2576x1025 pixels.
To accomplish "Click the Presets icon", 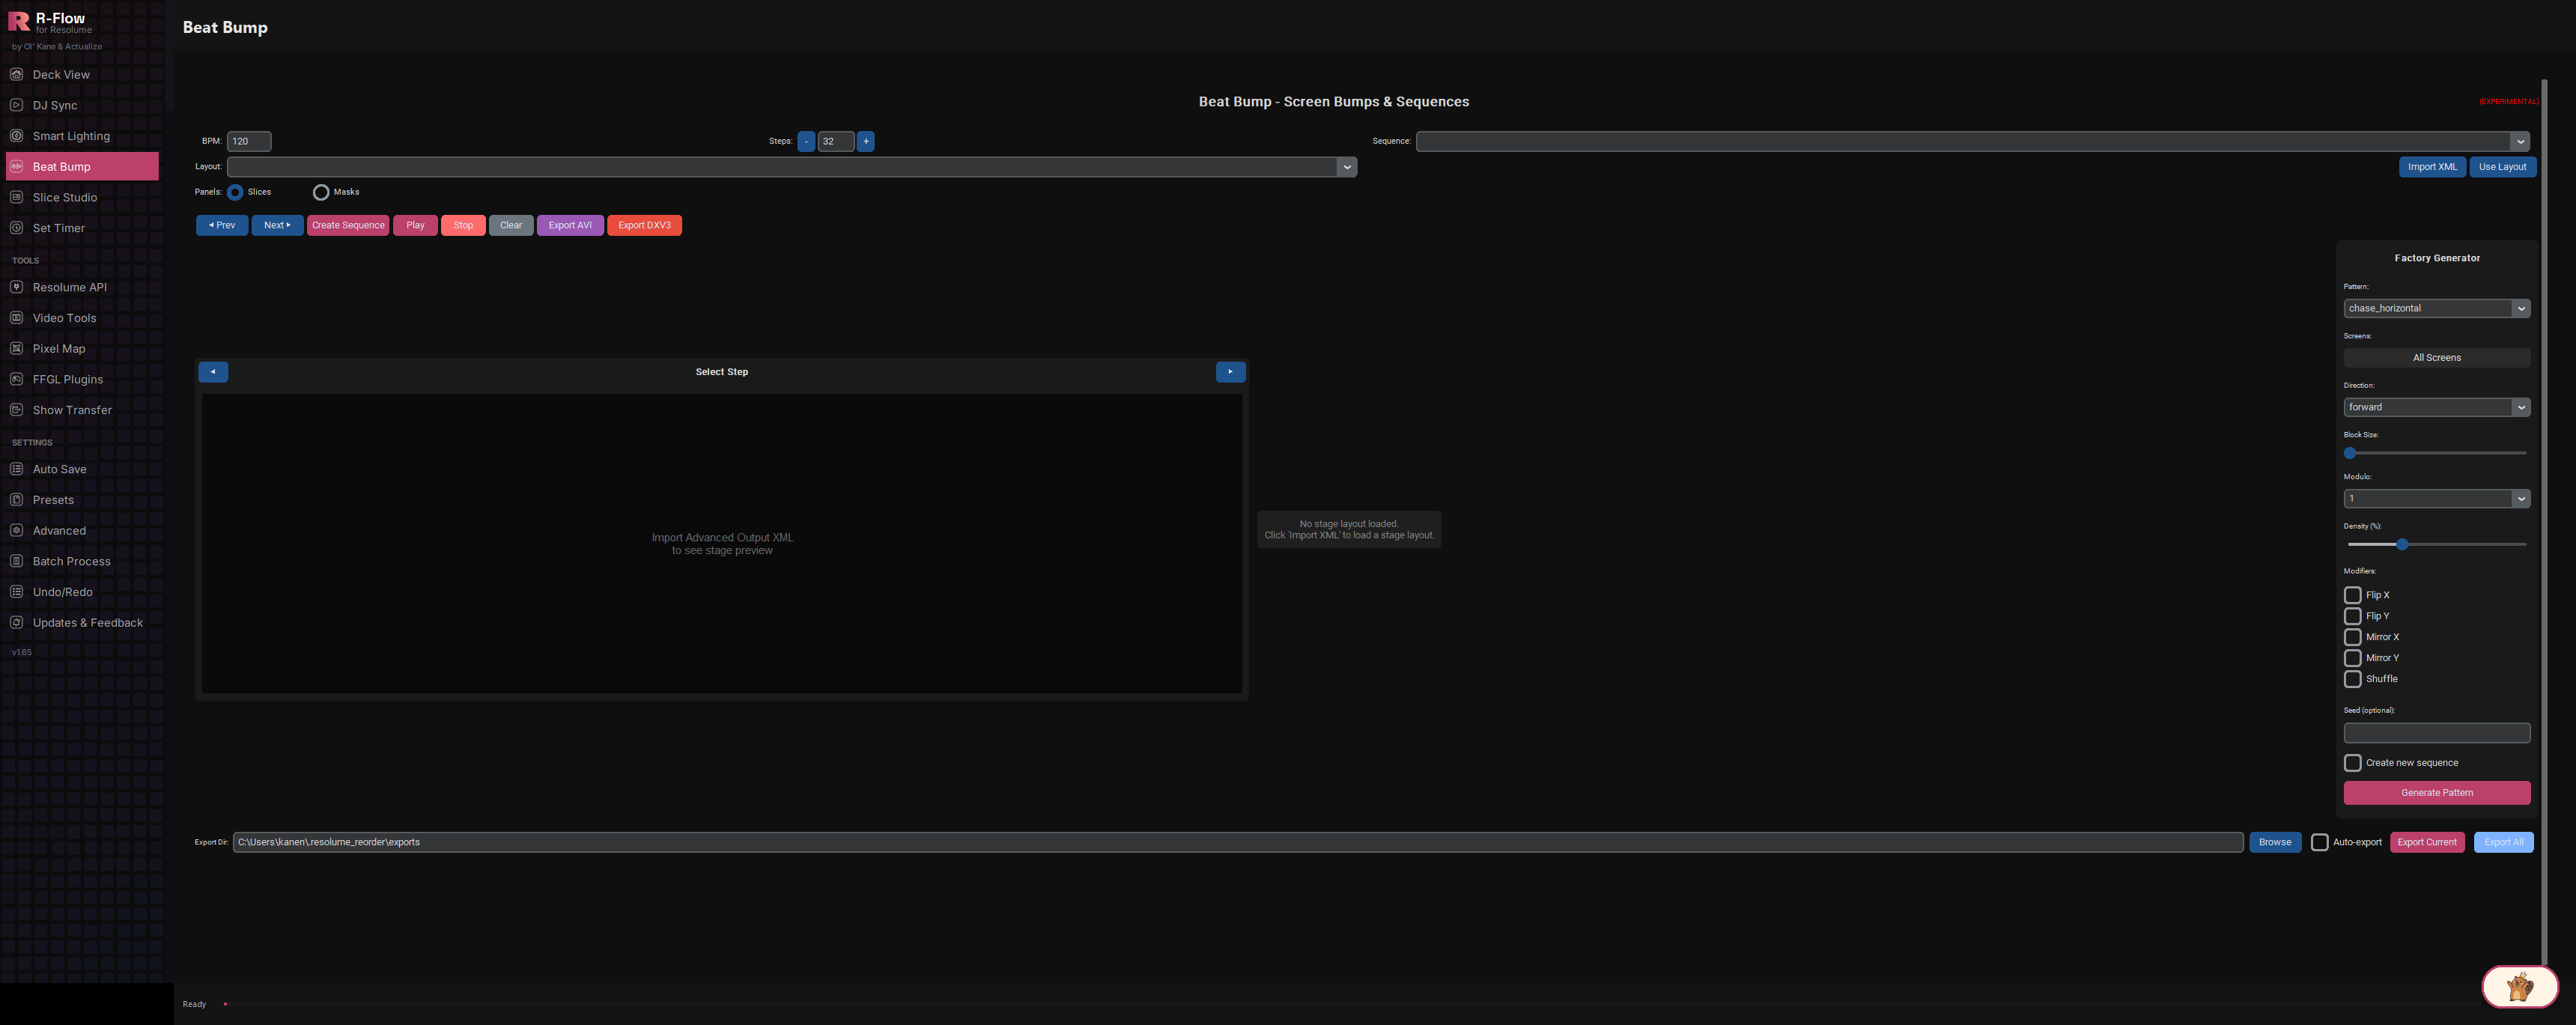I will 16,500.
